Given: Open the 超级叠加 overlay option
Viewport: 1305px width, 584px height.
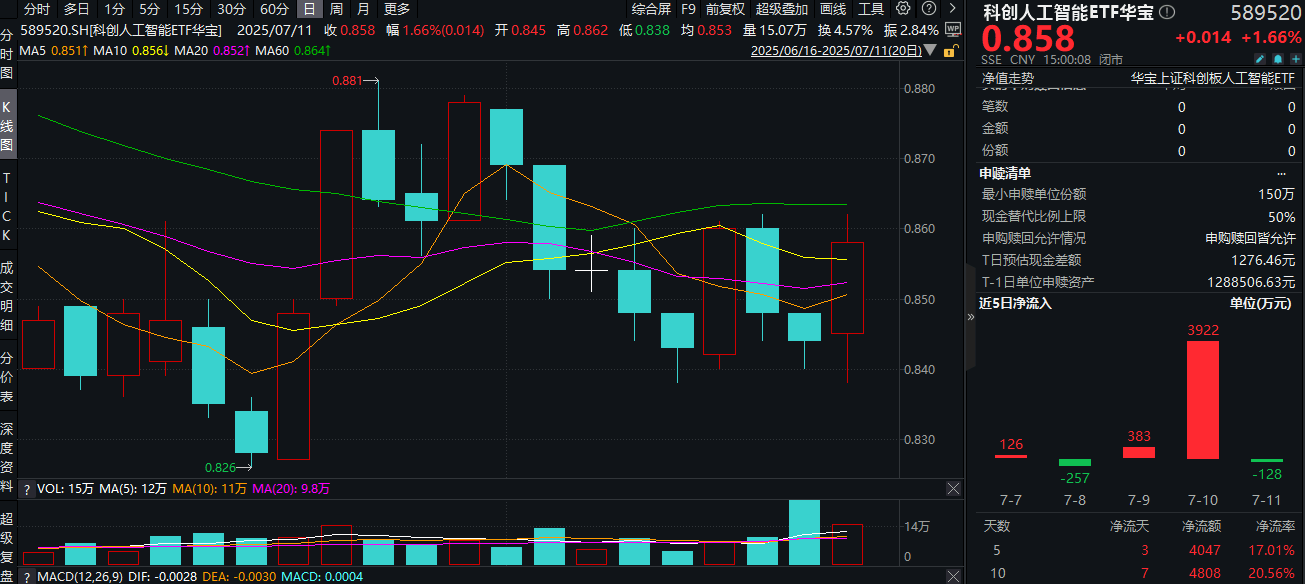Looking at the screenshot, I should click(781, 9).
